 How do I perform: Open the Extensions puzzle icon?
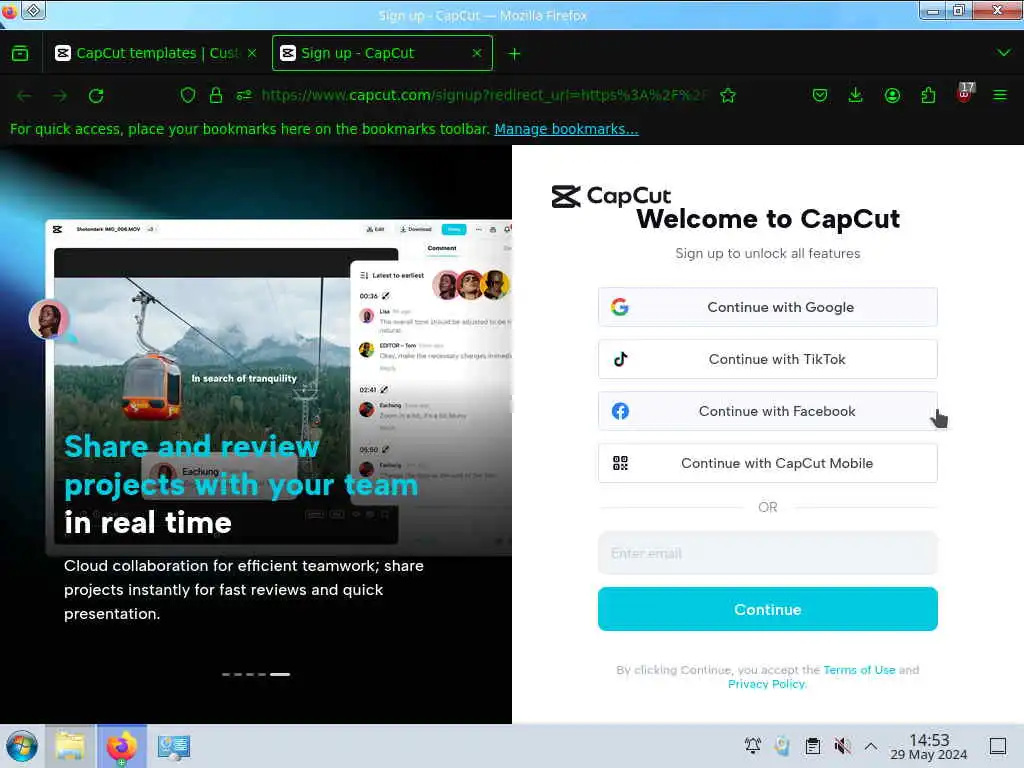(x=928, y=95)
